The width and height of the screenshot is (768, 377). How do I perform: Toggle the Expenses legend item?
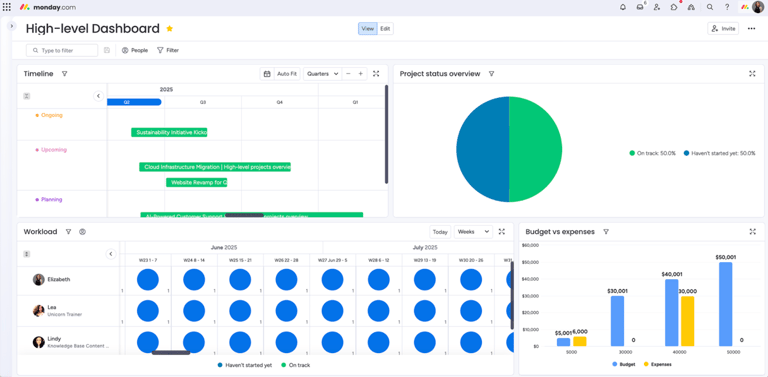pyautogui.click(x=657, y=364)
